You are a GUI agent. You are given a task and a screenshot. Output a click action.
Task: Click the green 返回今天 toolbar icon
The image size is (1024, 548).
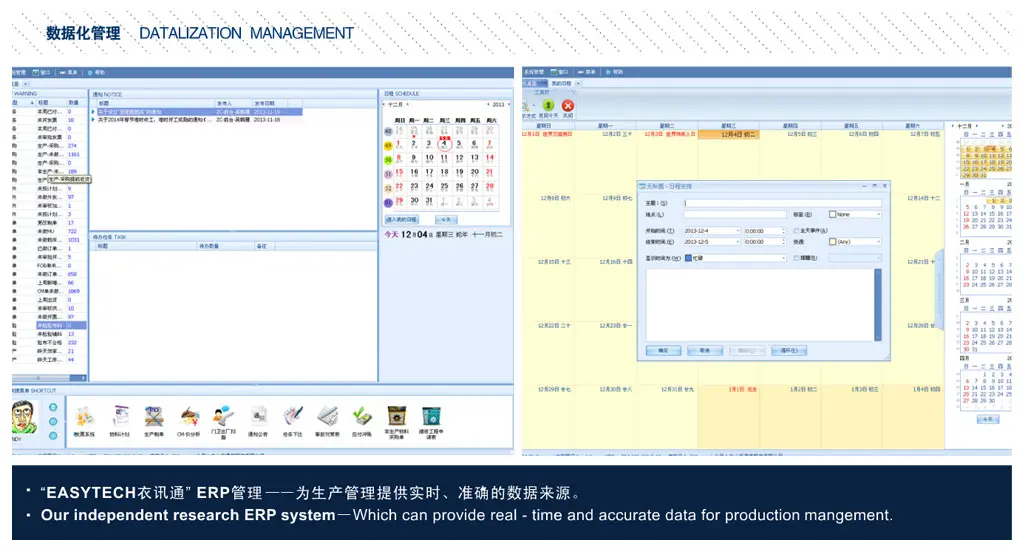[548, 105]
